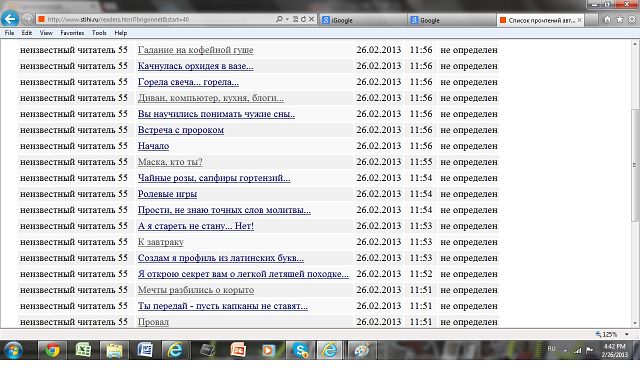Launch Google Chrome from the taskbar
The height and width of the screenshot is (370, 640).
[x=52, y=350]
